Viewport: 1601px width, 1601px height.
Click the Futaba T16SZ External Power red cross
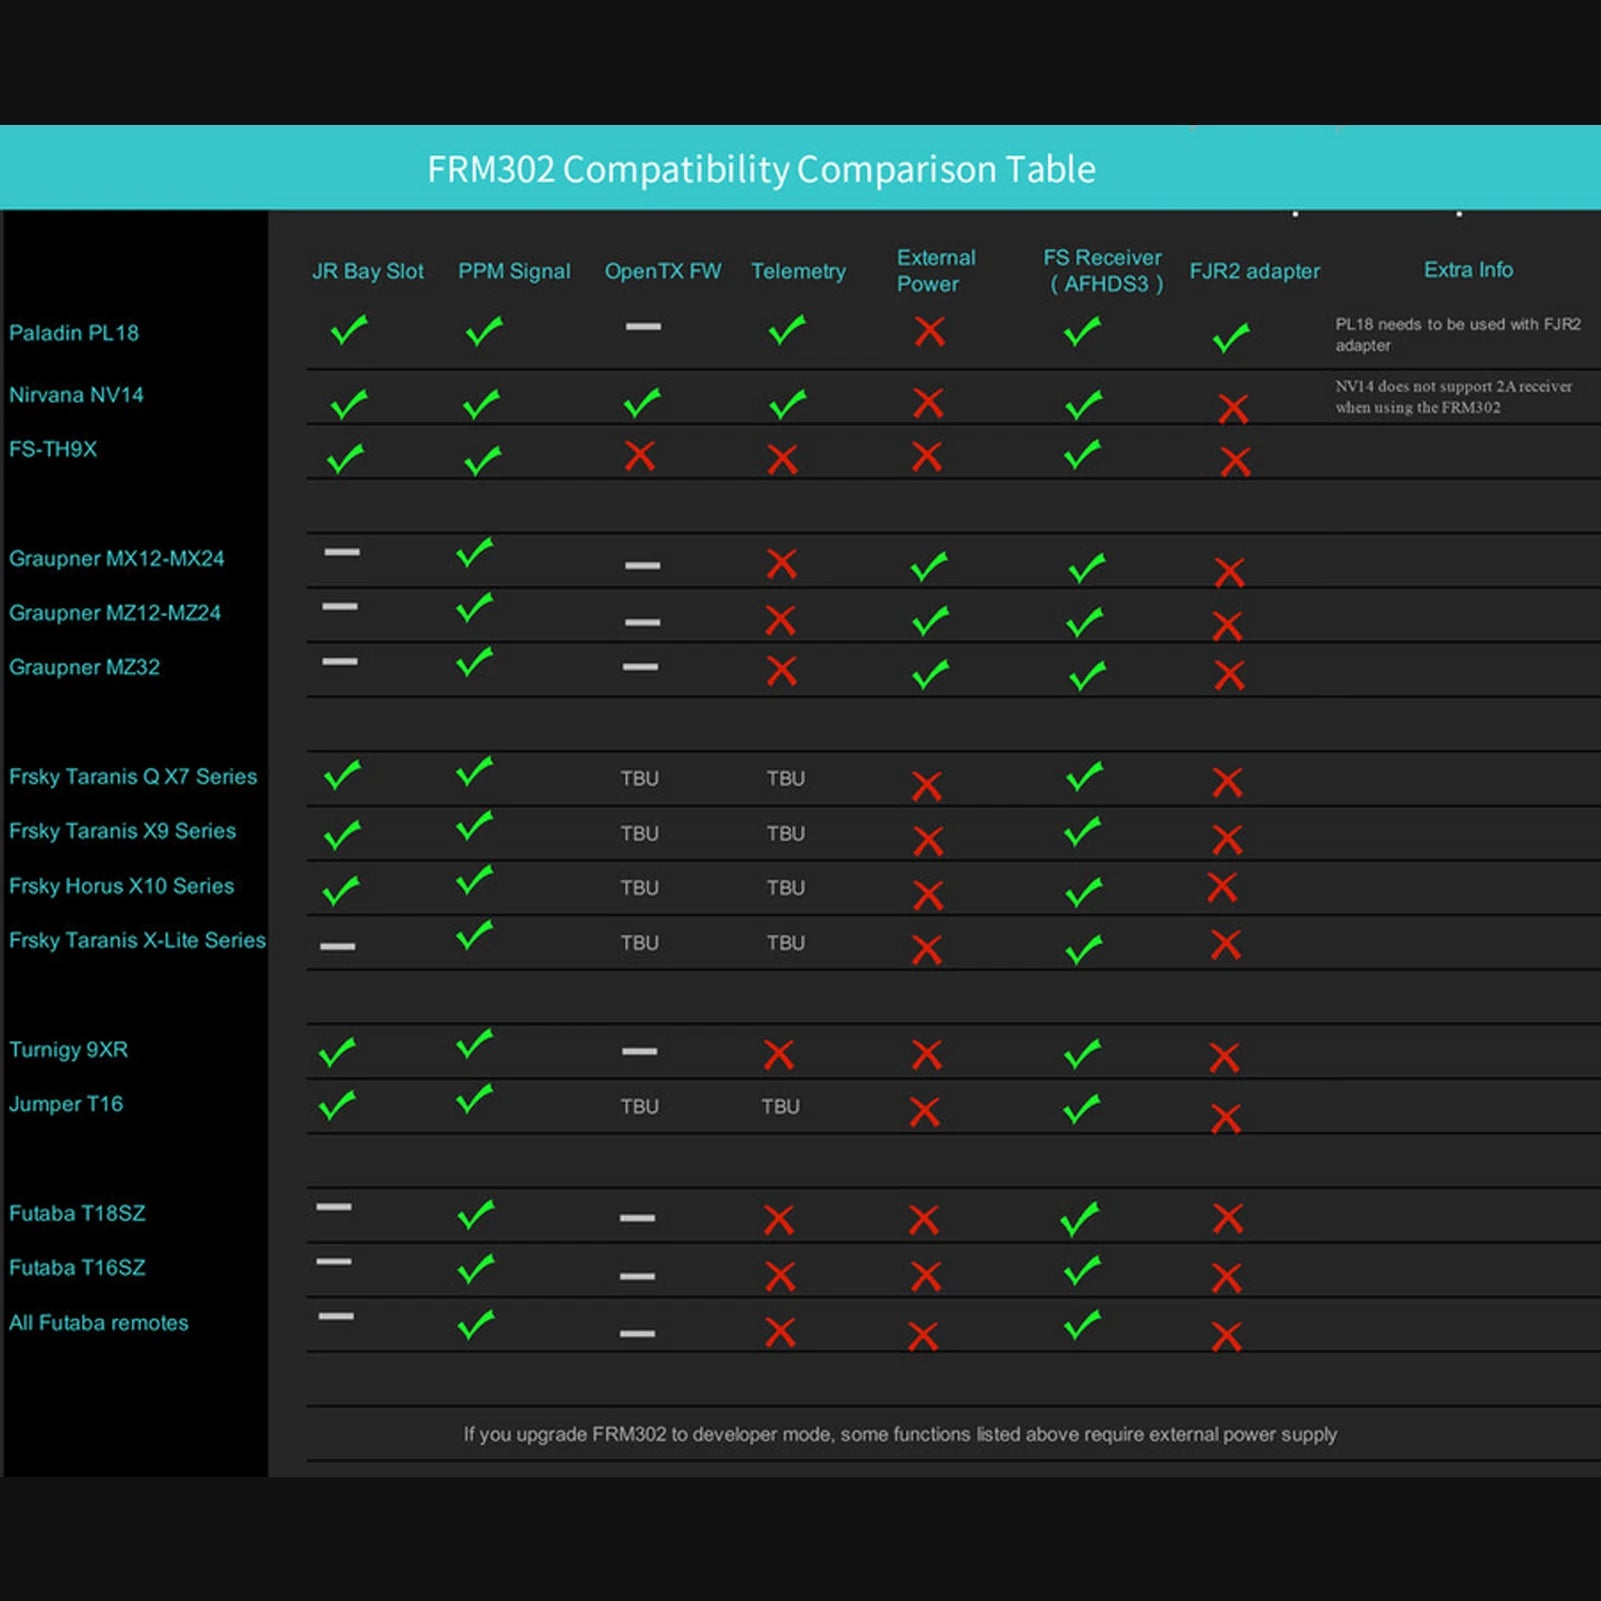926,1276
